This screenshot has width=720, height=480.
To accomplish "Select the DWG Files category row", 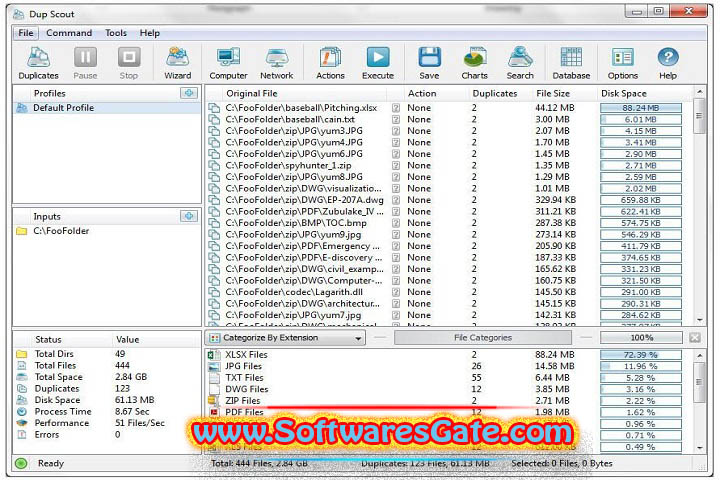I will (x=445, y=389).
